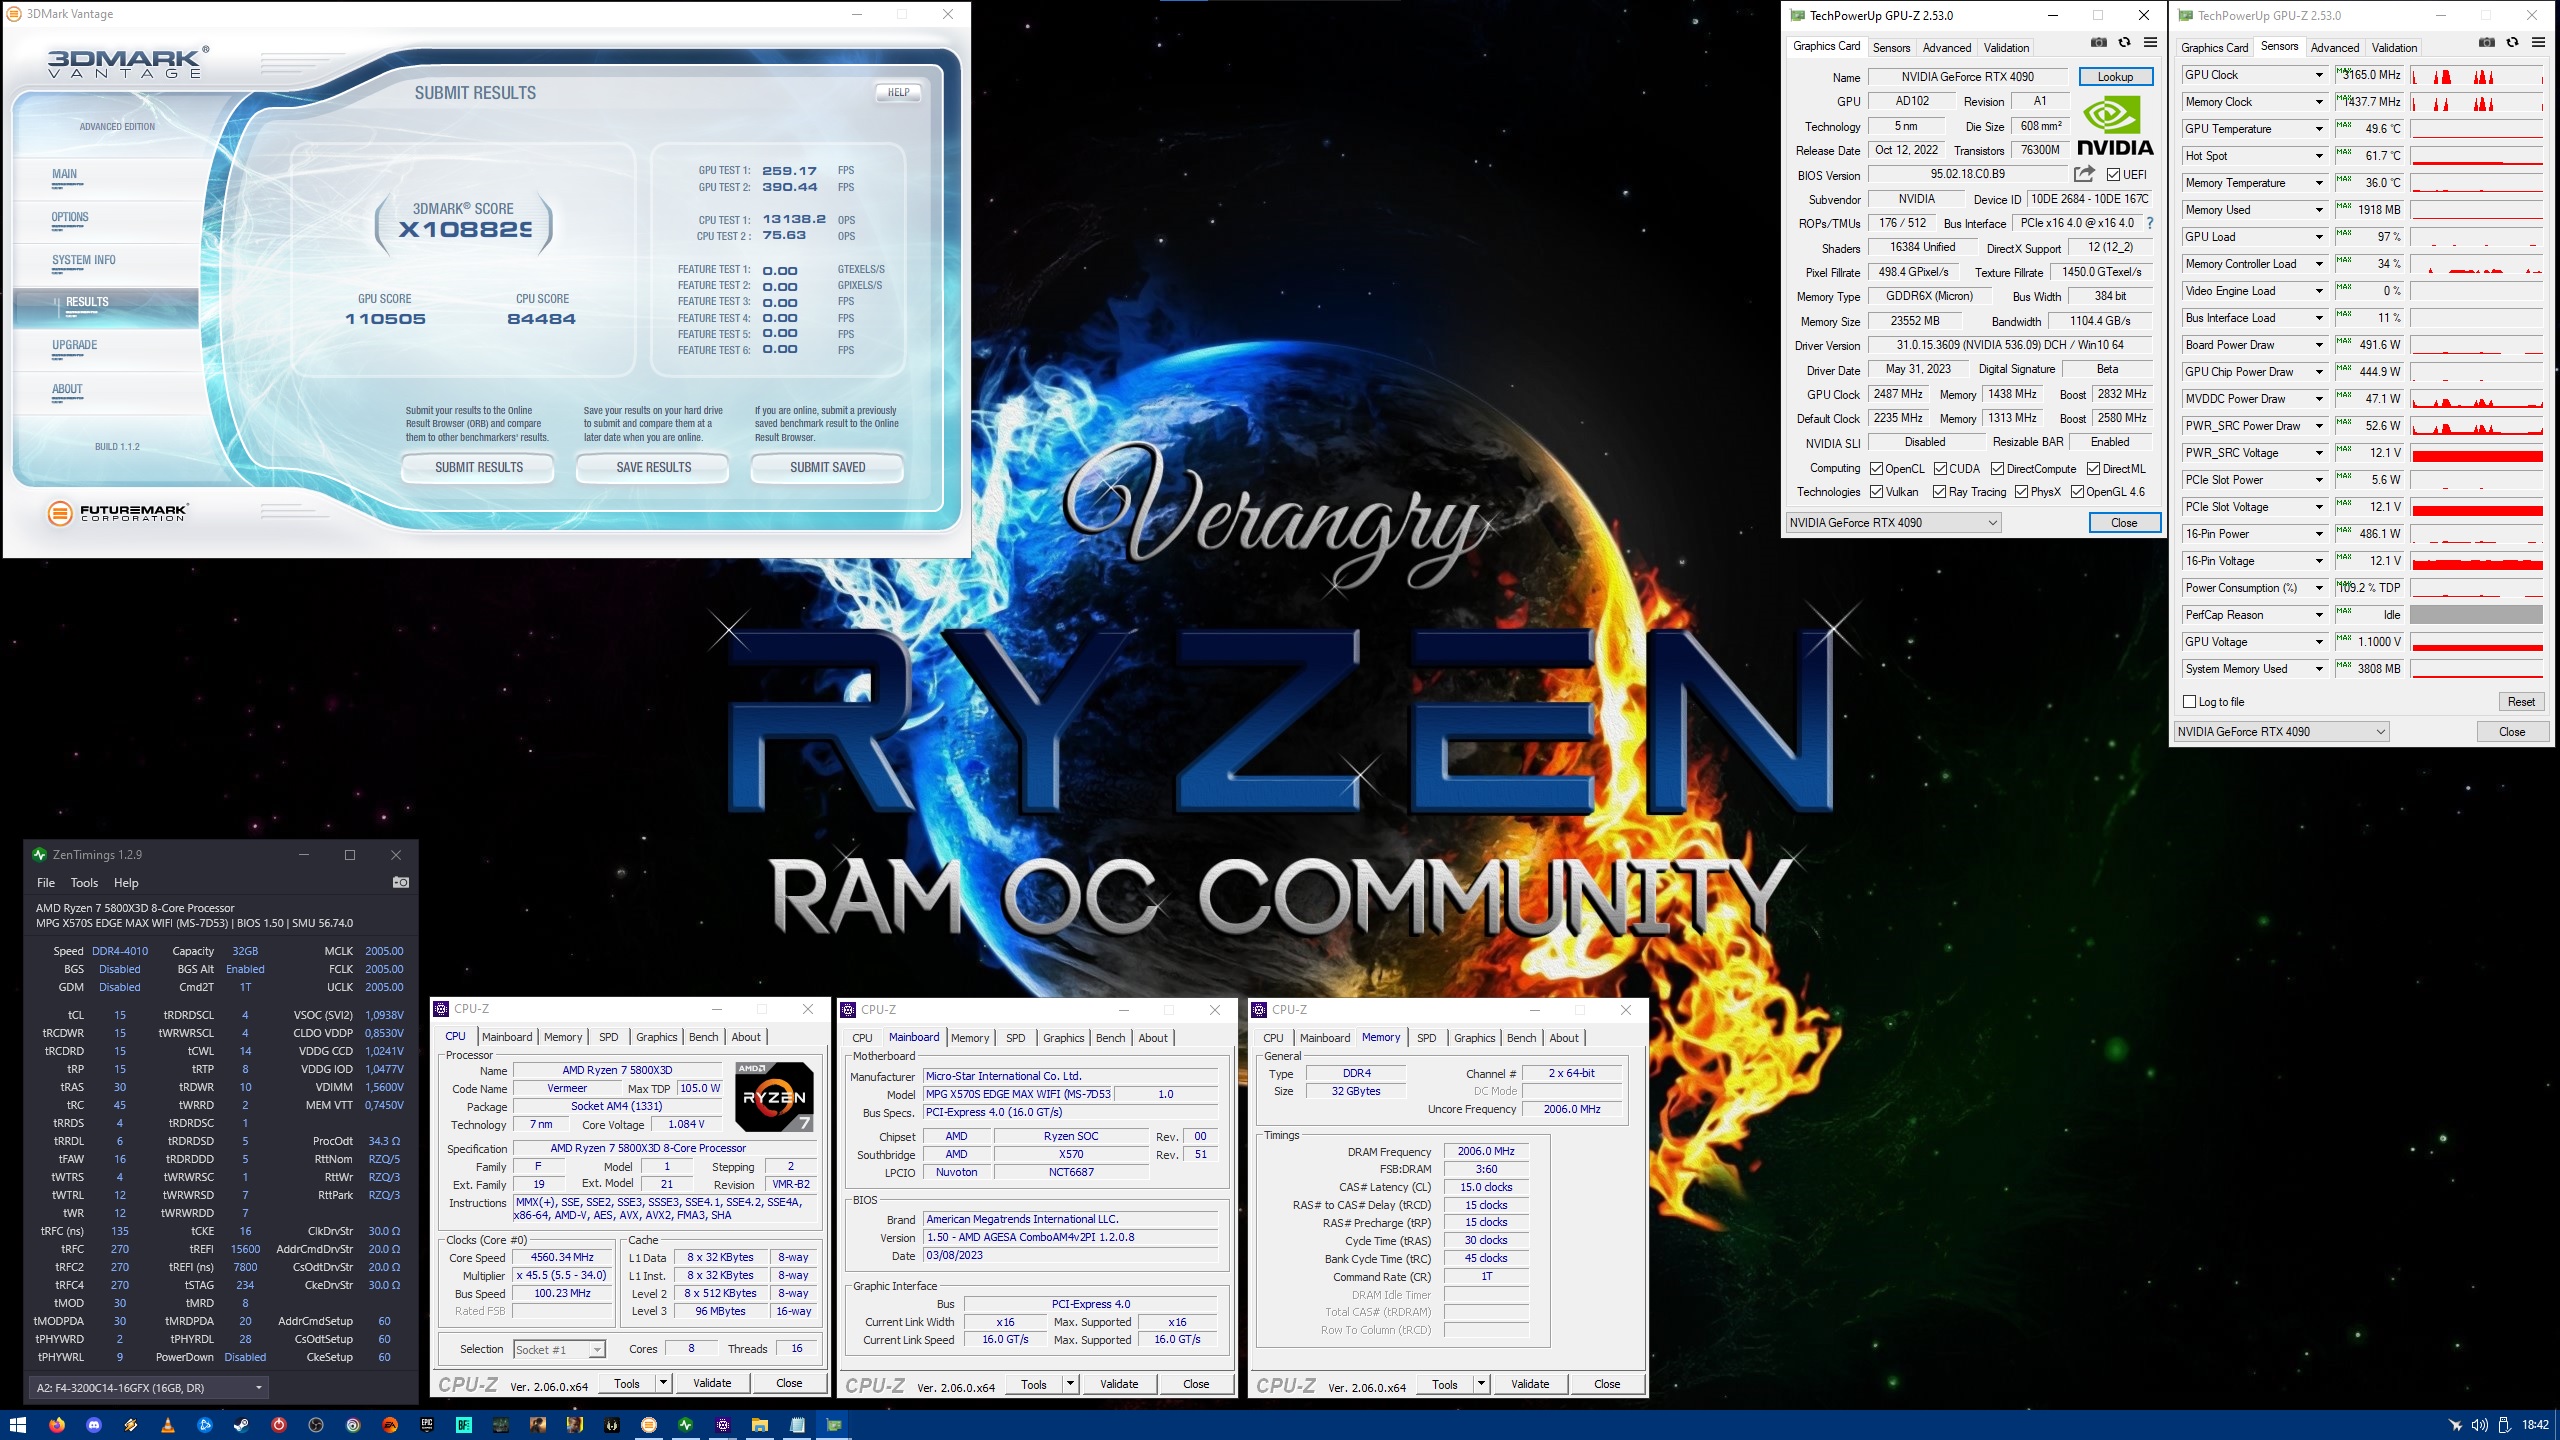
Task: Open the Windows Start menu
Action: point(18,1425)
